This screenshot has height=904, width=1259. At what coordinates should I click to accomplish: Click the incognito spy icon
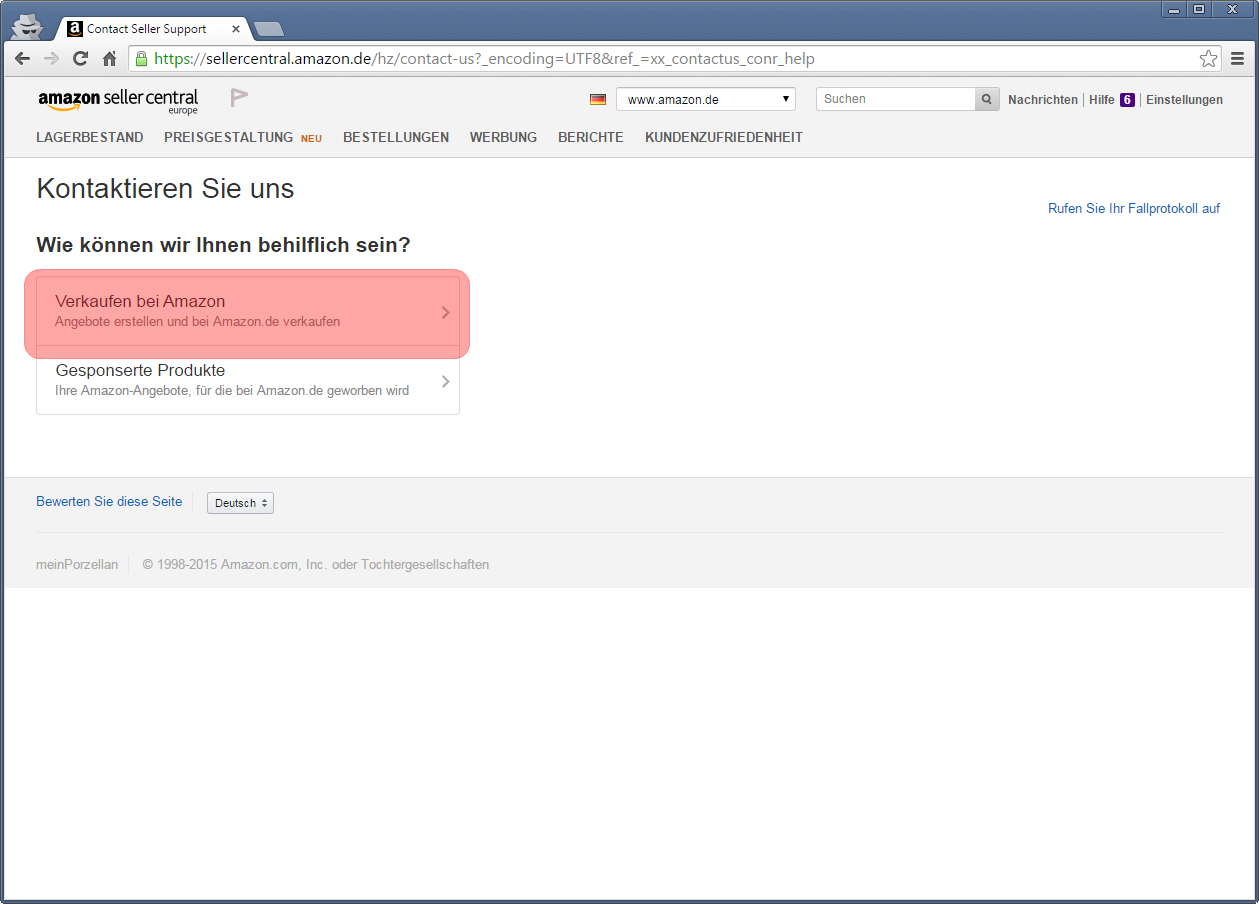click(x=27, y=26)
